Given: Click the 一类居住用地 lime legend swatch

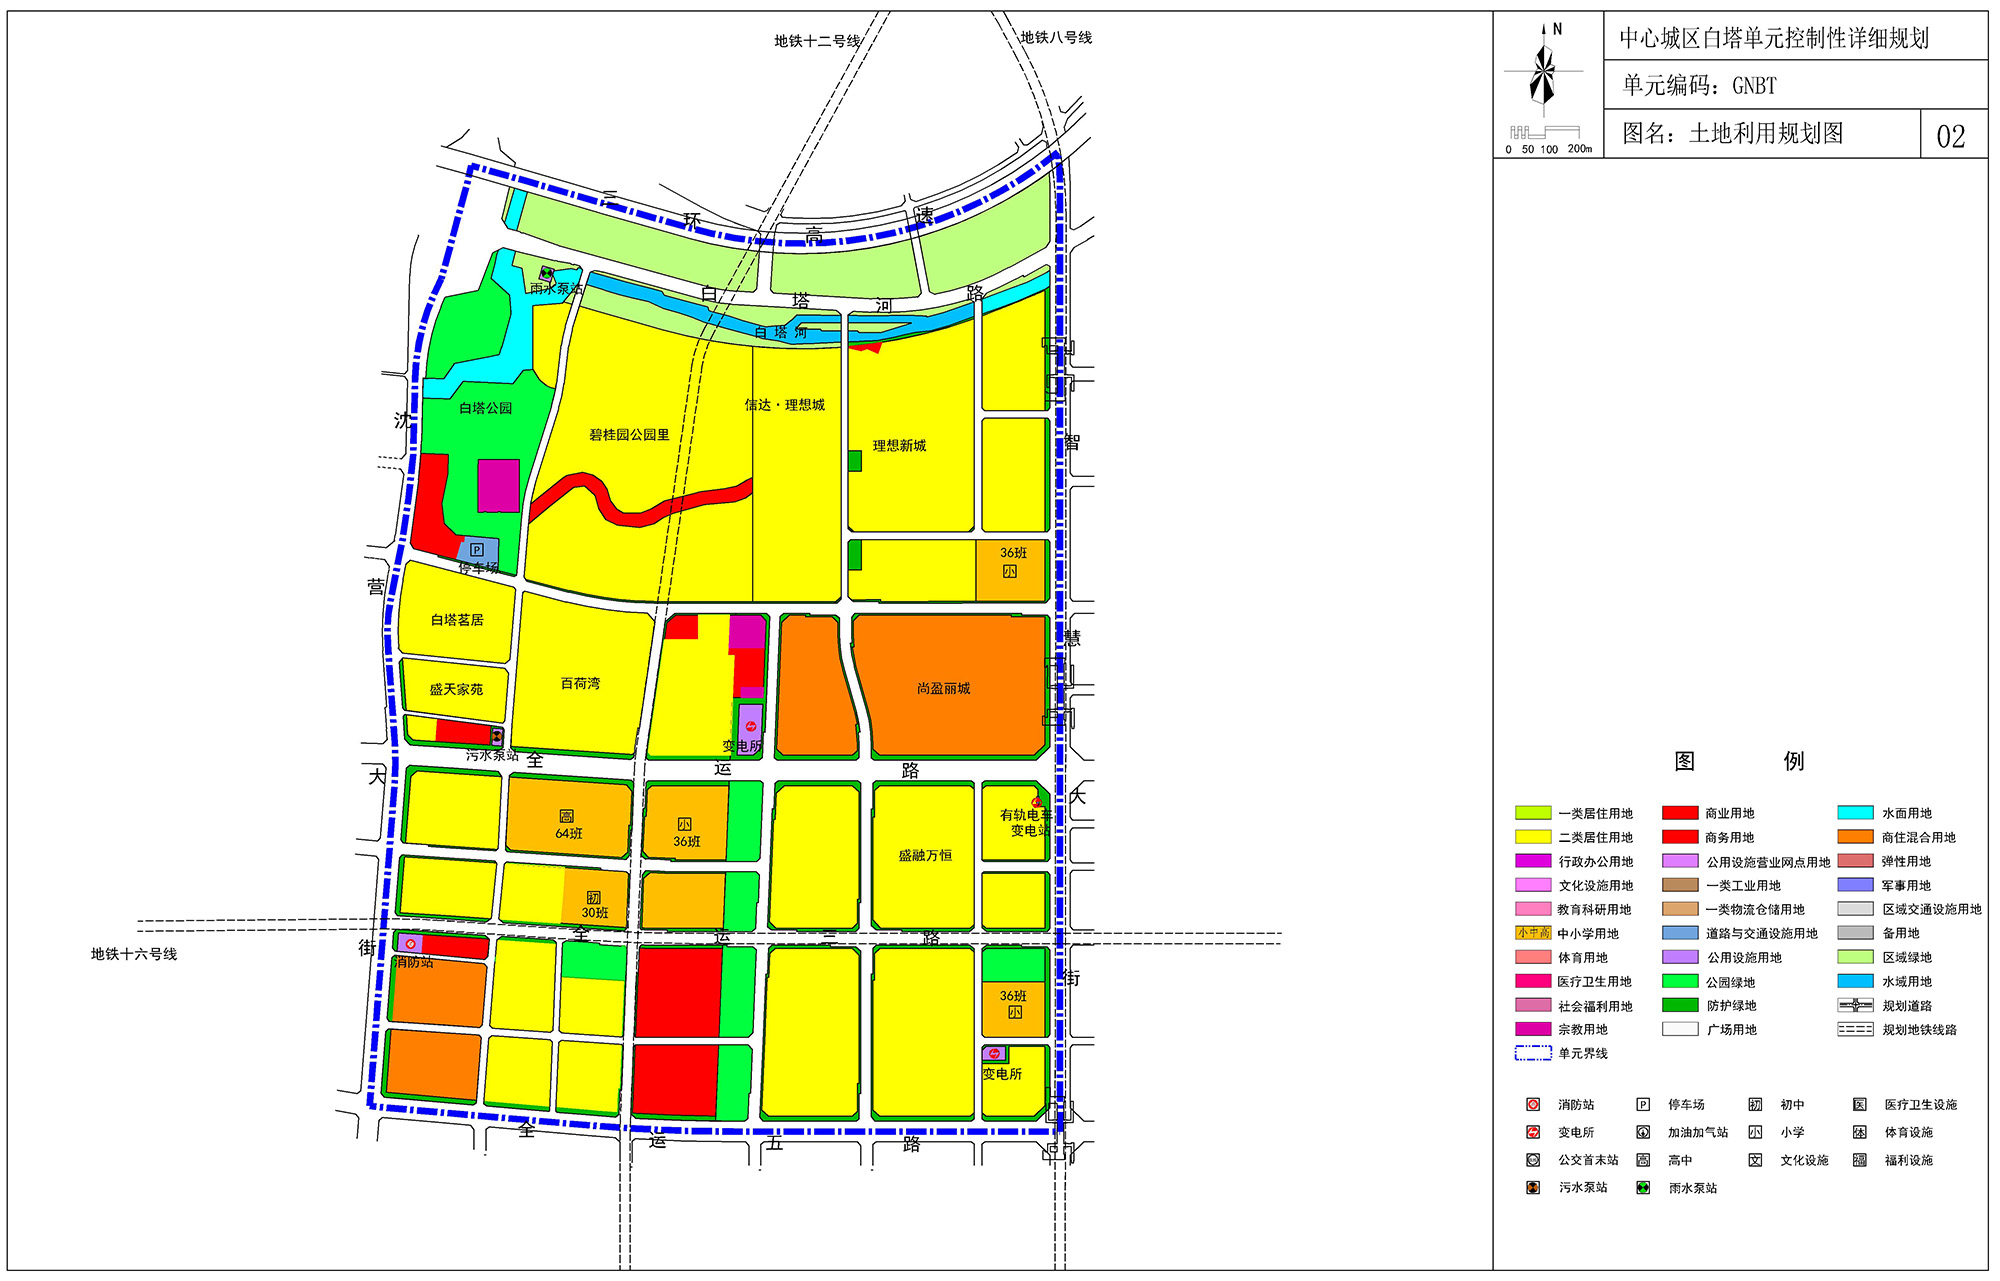Looking at the screenshot, I should coord(1533,813).
